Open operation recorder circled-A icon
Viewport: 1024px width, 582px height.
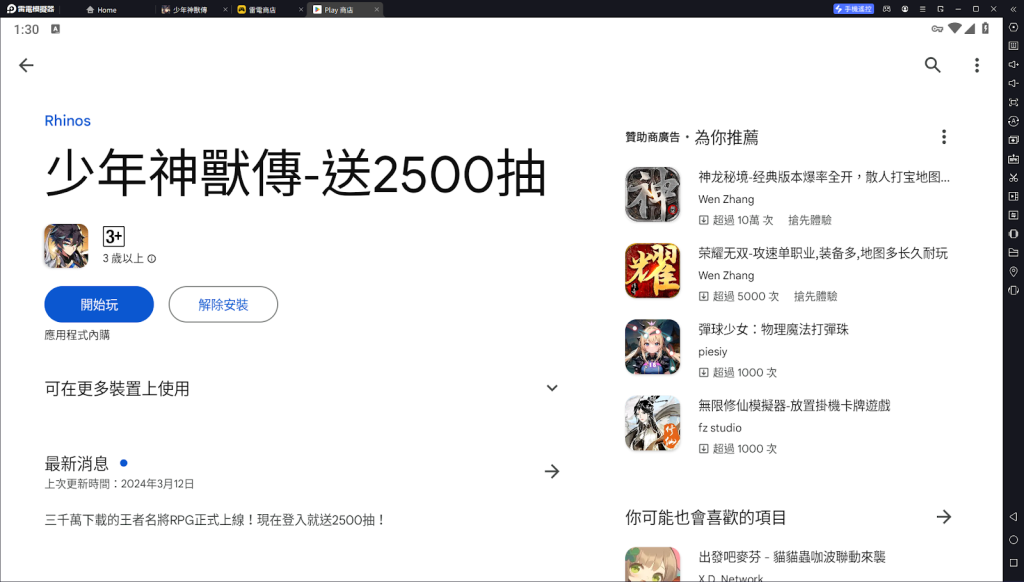click(x=1014, y=121)
